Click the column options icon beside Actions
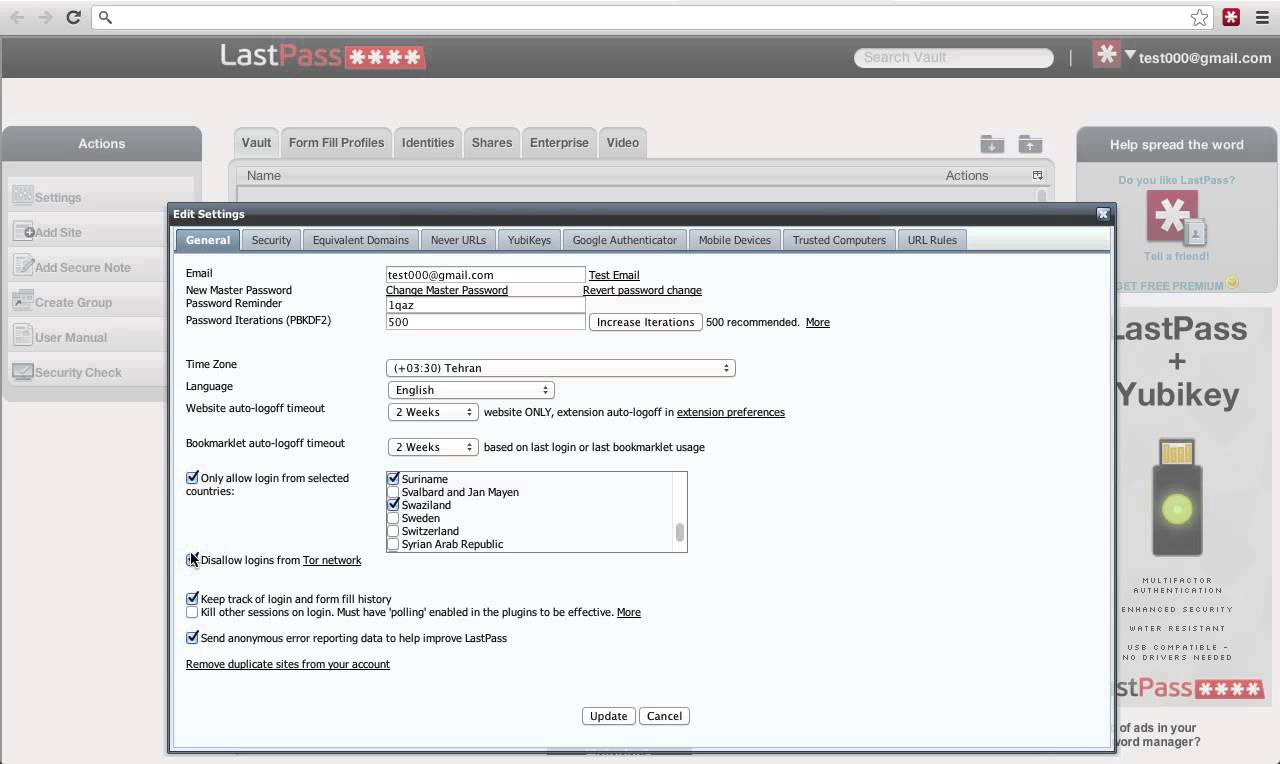This screenshot has width=1280, height=764. tap(1037, 175)
